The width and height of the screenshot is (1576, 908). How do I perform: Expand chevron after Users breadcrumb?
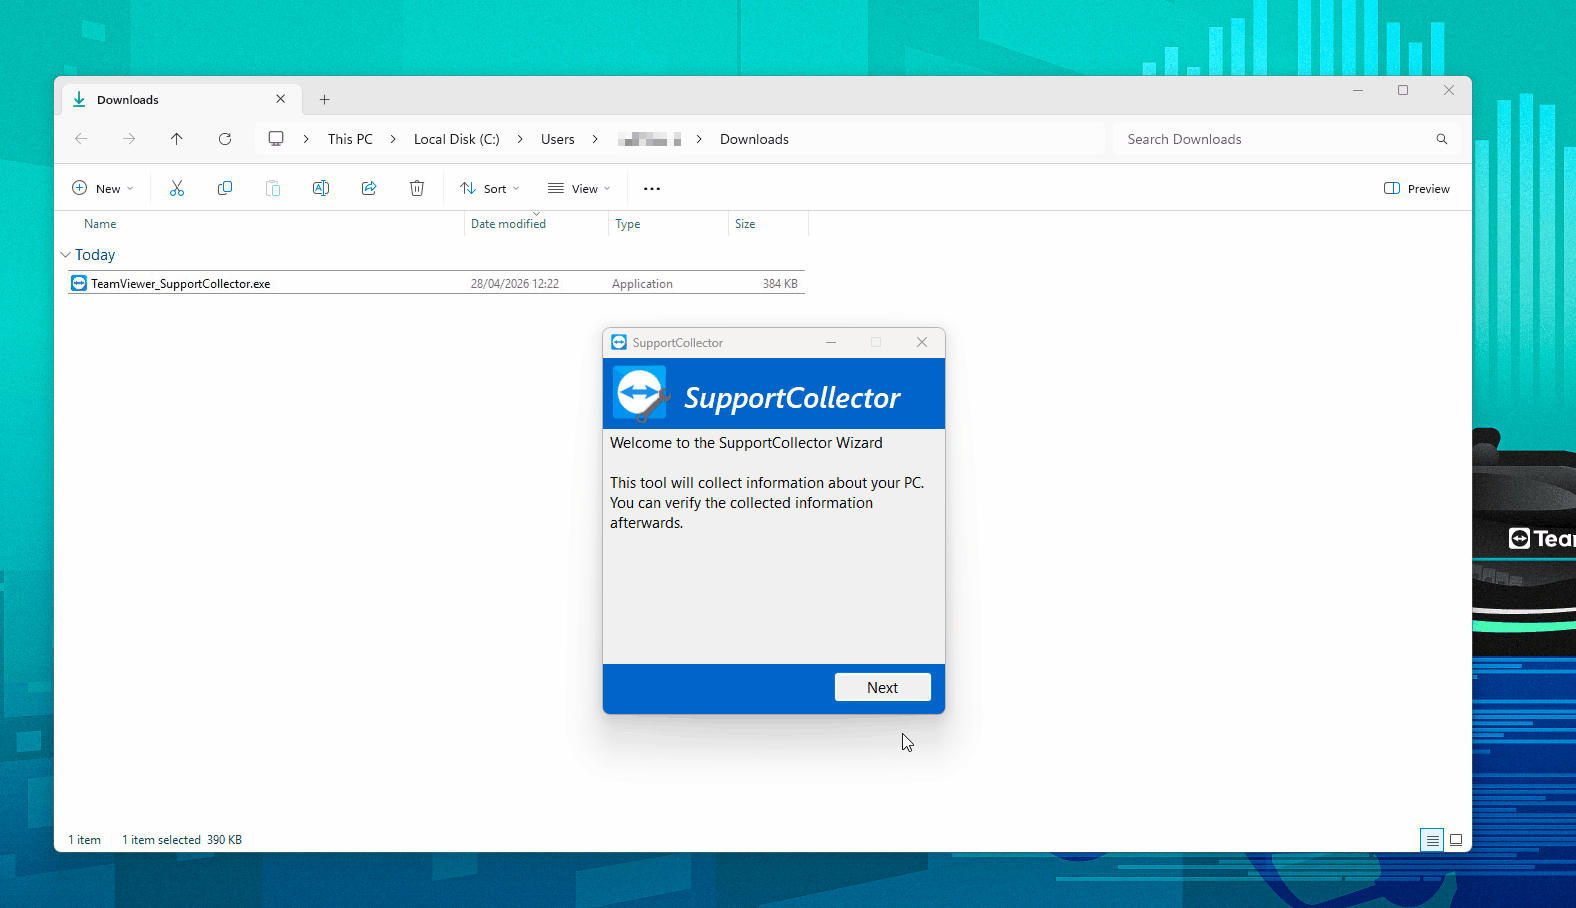(595, 139)
